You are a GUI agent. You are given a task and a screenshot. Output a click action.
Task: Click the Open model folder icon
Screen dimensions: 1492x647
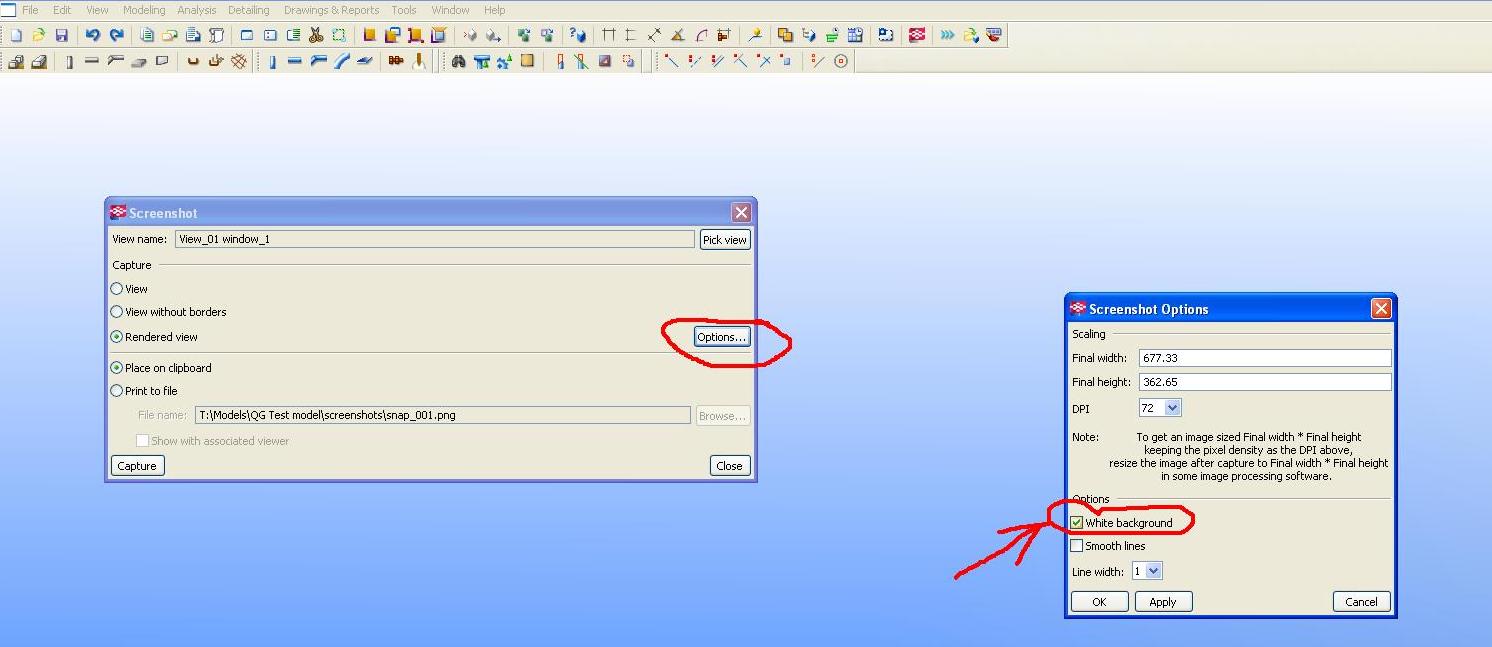38,35
